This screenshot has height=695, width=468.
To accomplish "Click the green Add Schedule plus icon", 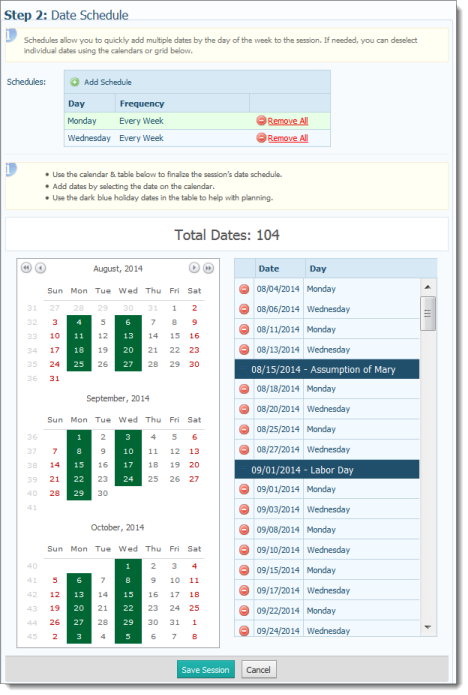I will [75, 82].
